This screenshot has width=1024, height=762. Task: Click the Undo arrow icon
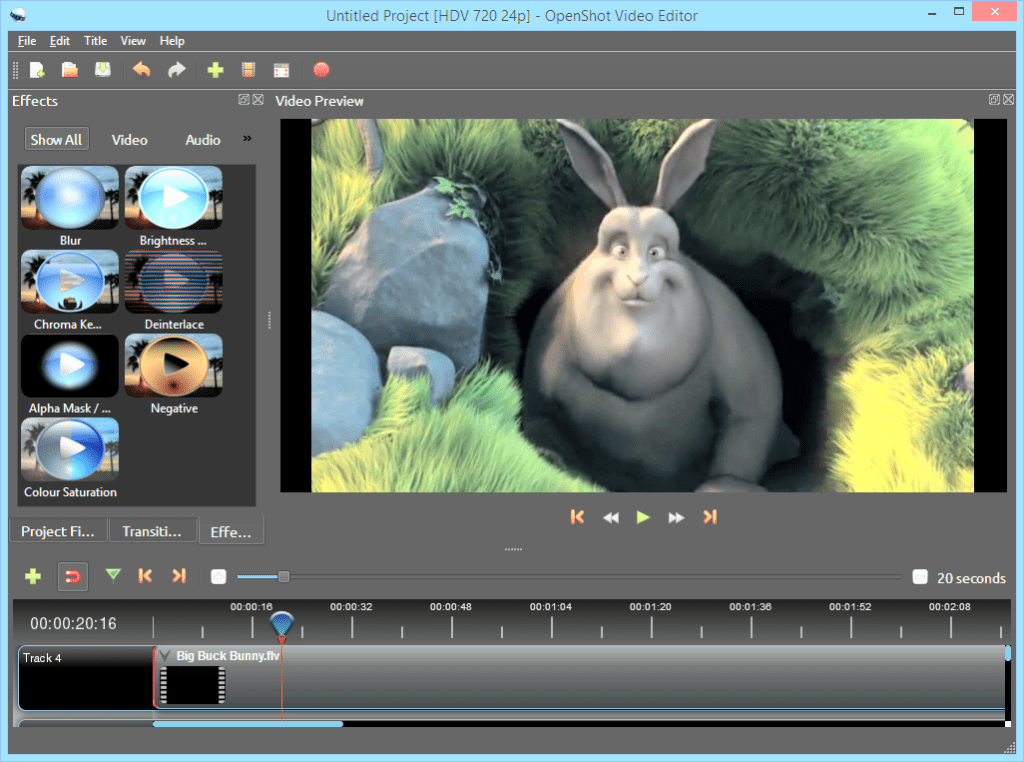[142, 70]
